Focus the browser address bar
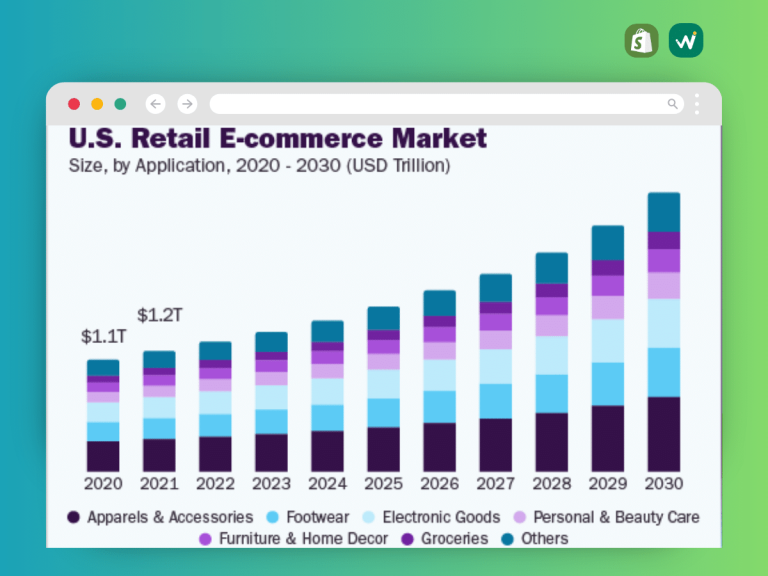 (x=447, y=104)
